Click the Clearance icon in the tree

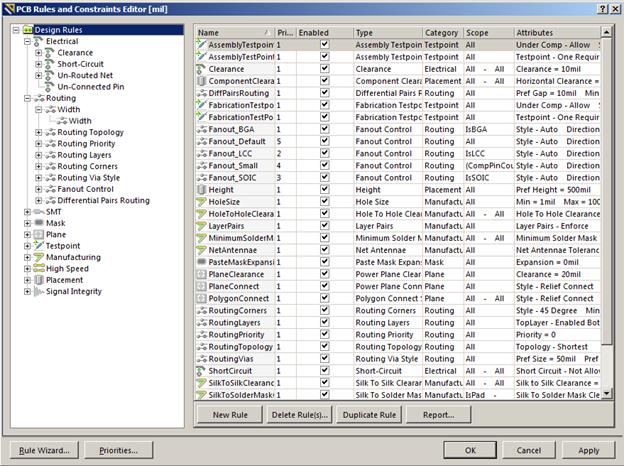pos(50,53)
